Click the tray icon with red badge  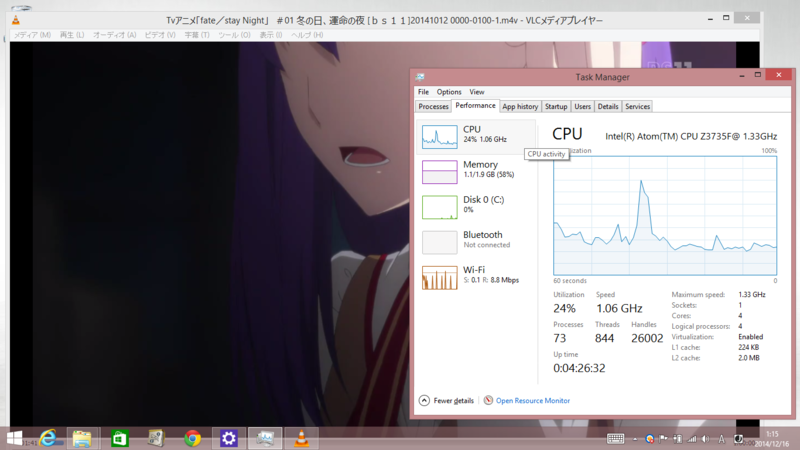(649, 439)
